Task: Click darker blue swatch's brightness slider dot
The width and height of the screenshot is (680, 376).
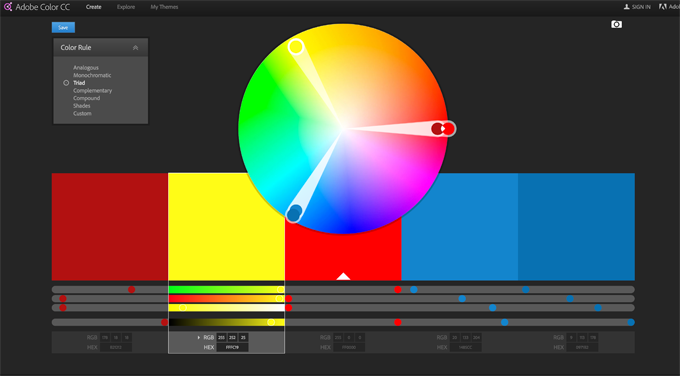Action: click(x=631, y=322)
